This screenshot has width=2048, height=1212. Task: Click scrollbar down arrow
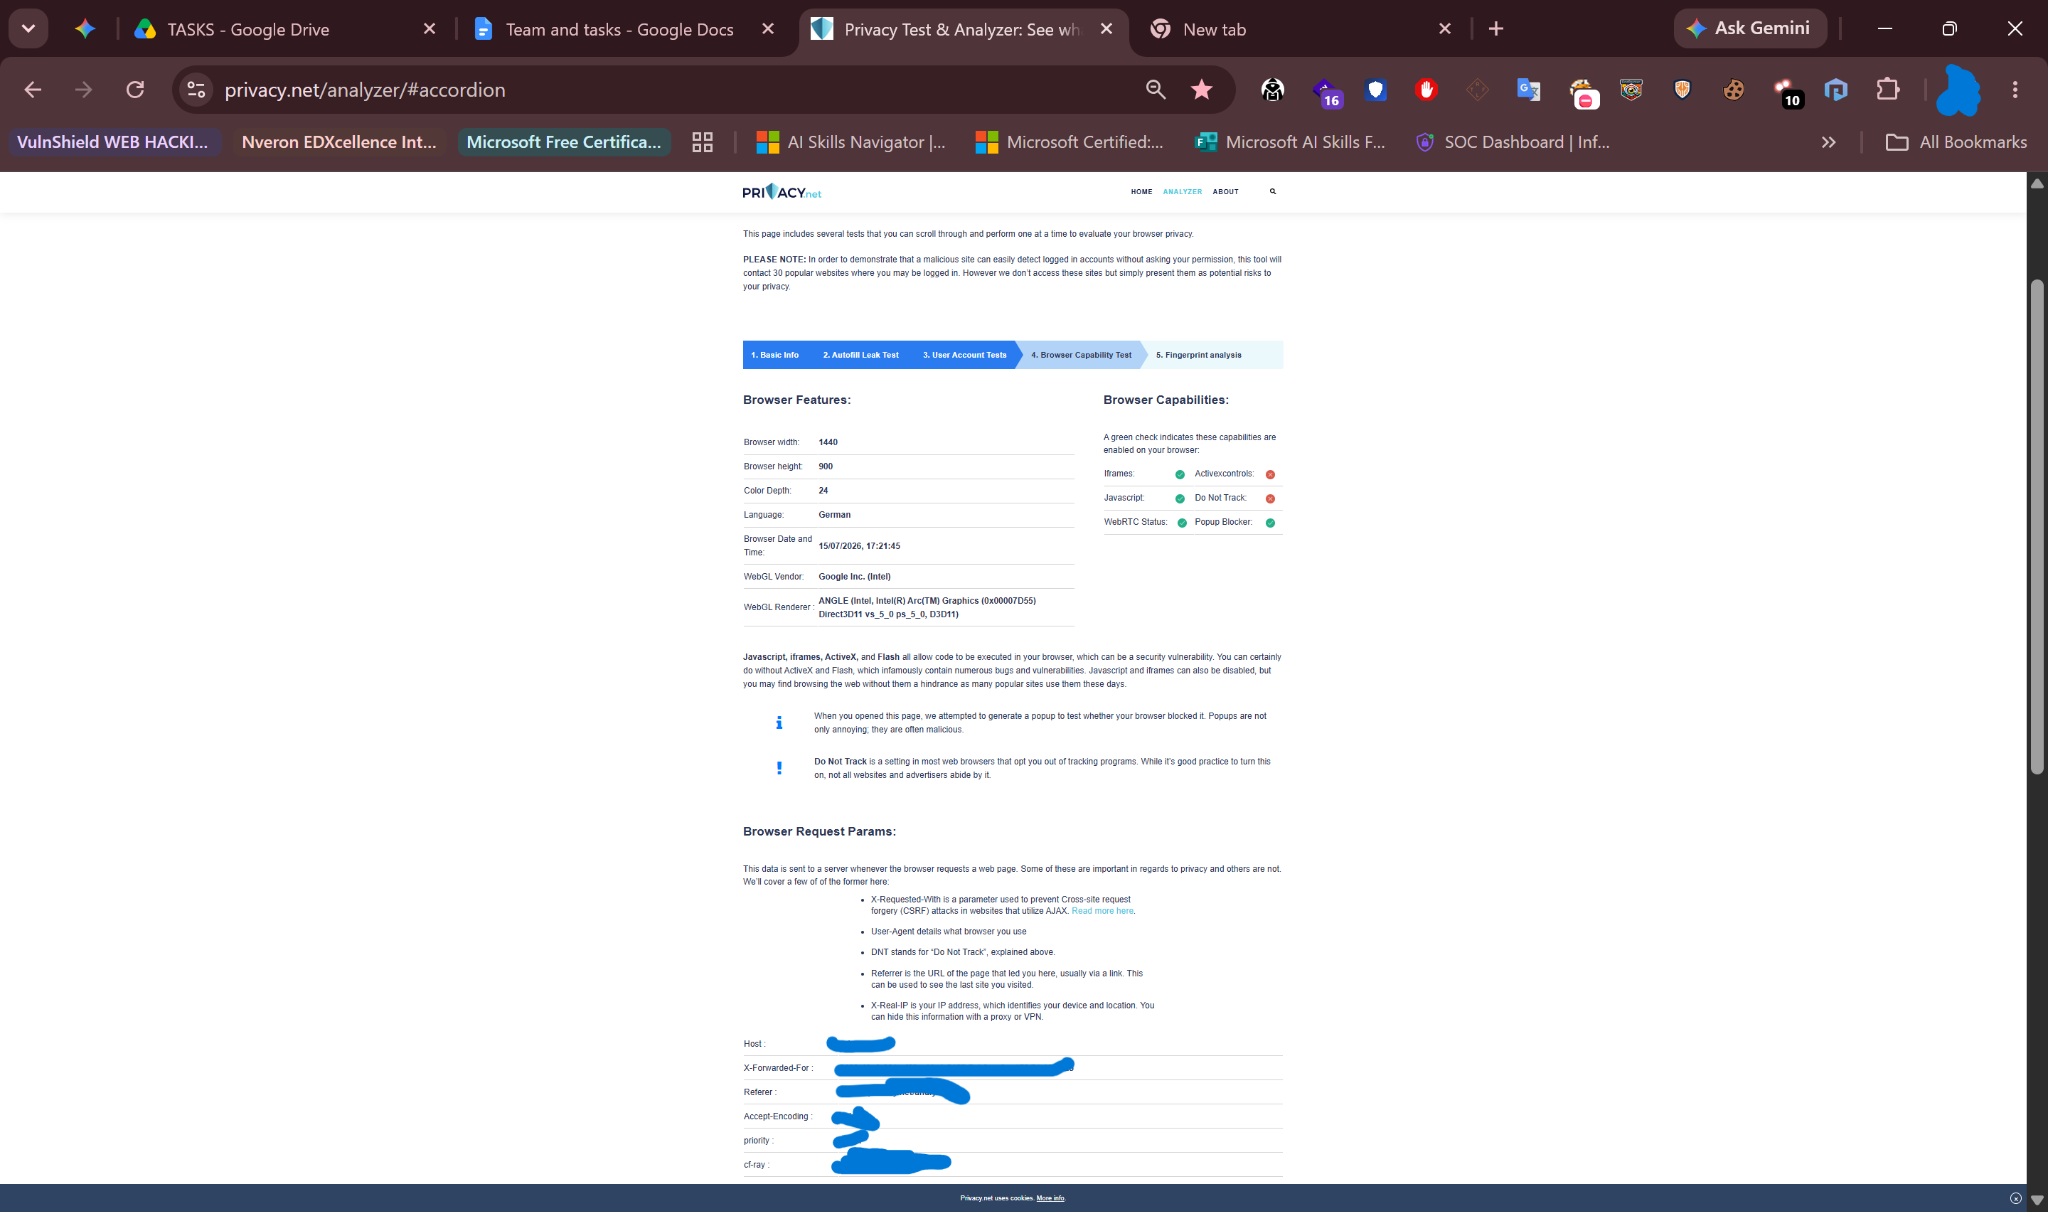coord(2037,1200)
